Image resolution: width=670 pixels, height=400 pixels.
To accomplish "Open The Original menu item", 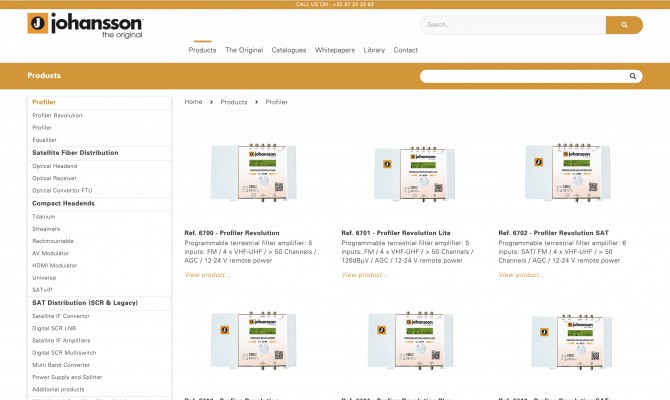I will point(244,50).
